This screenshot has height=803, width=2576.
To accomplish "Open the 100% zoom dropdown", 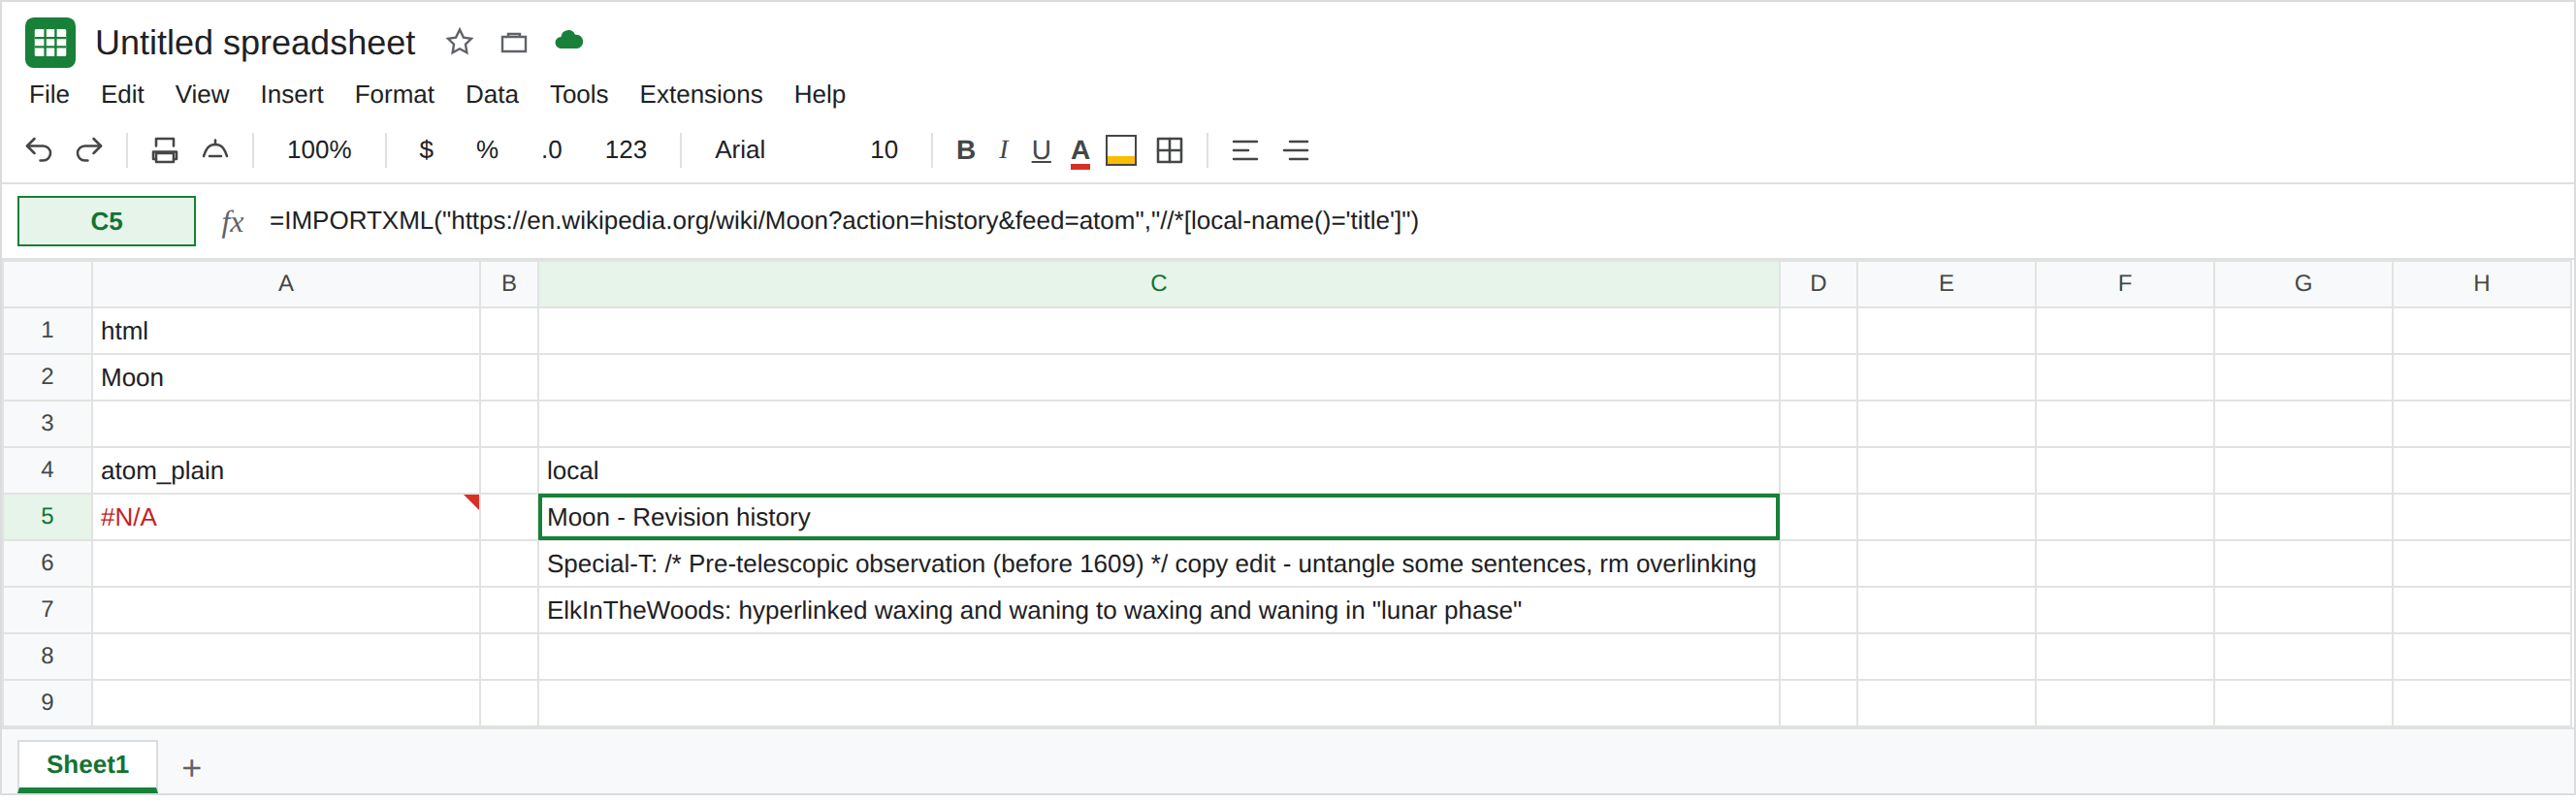I will pyautogui.click(x=319, y=150).
